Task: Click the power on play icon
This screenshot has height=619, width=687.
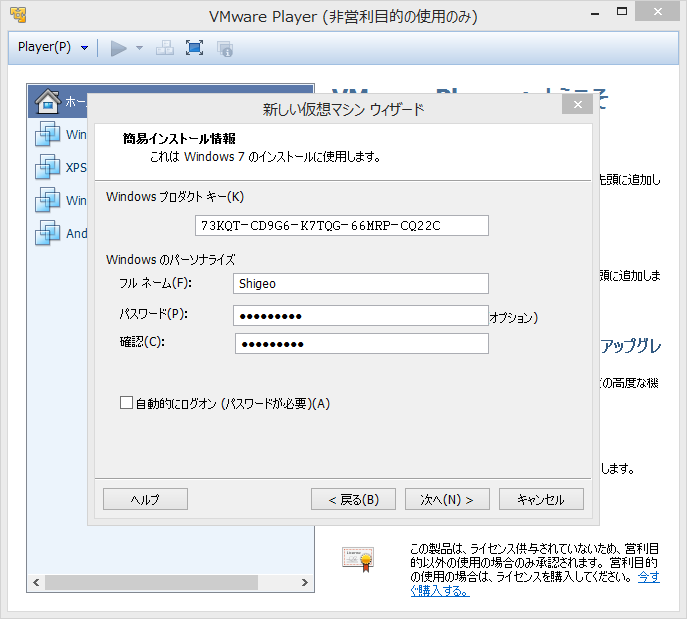Action: tap(118, 48)
